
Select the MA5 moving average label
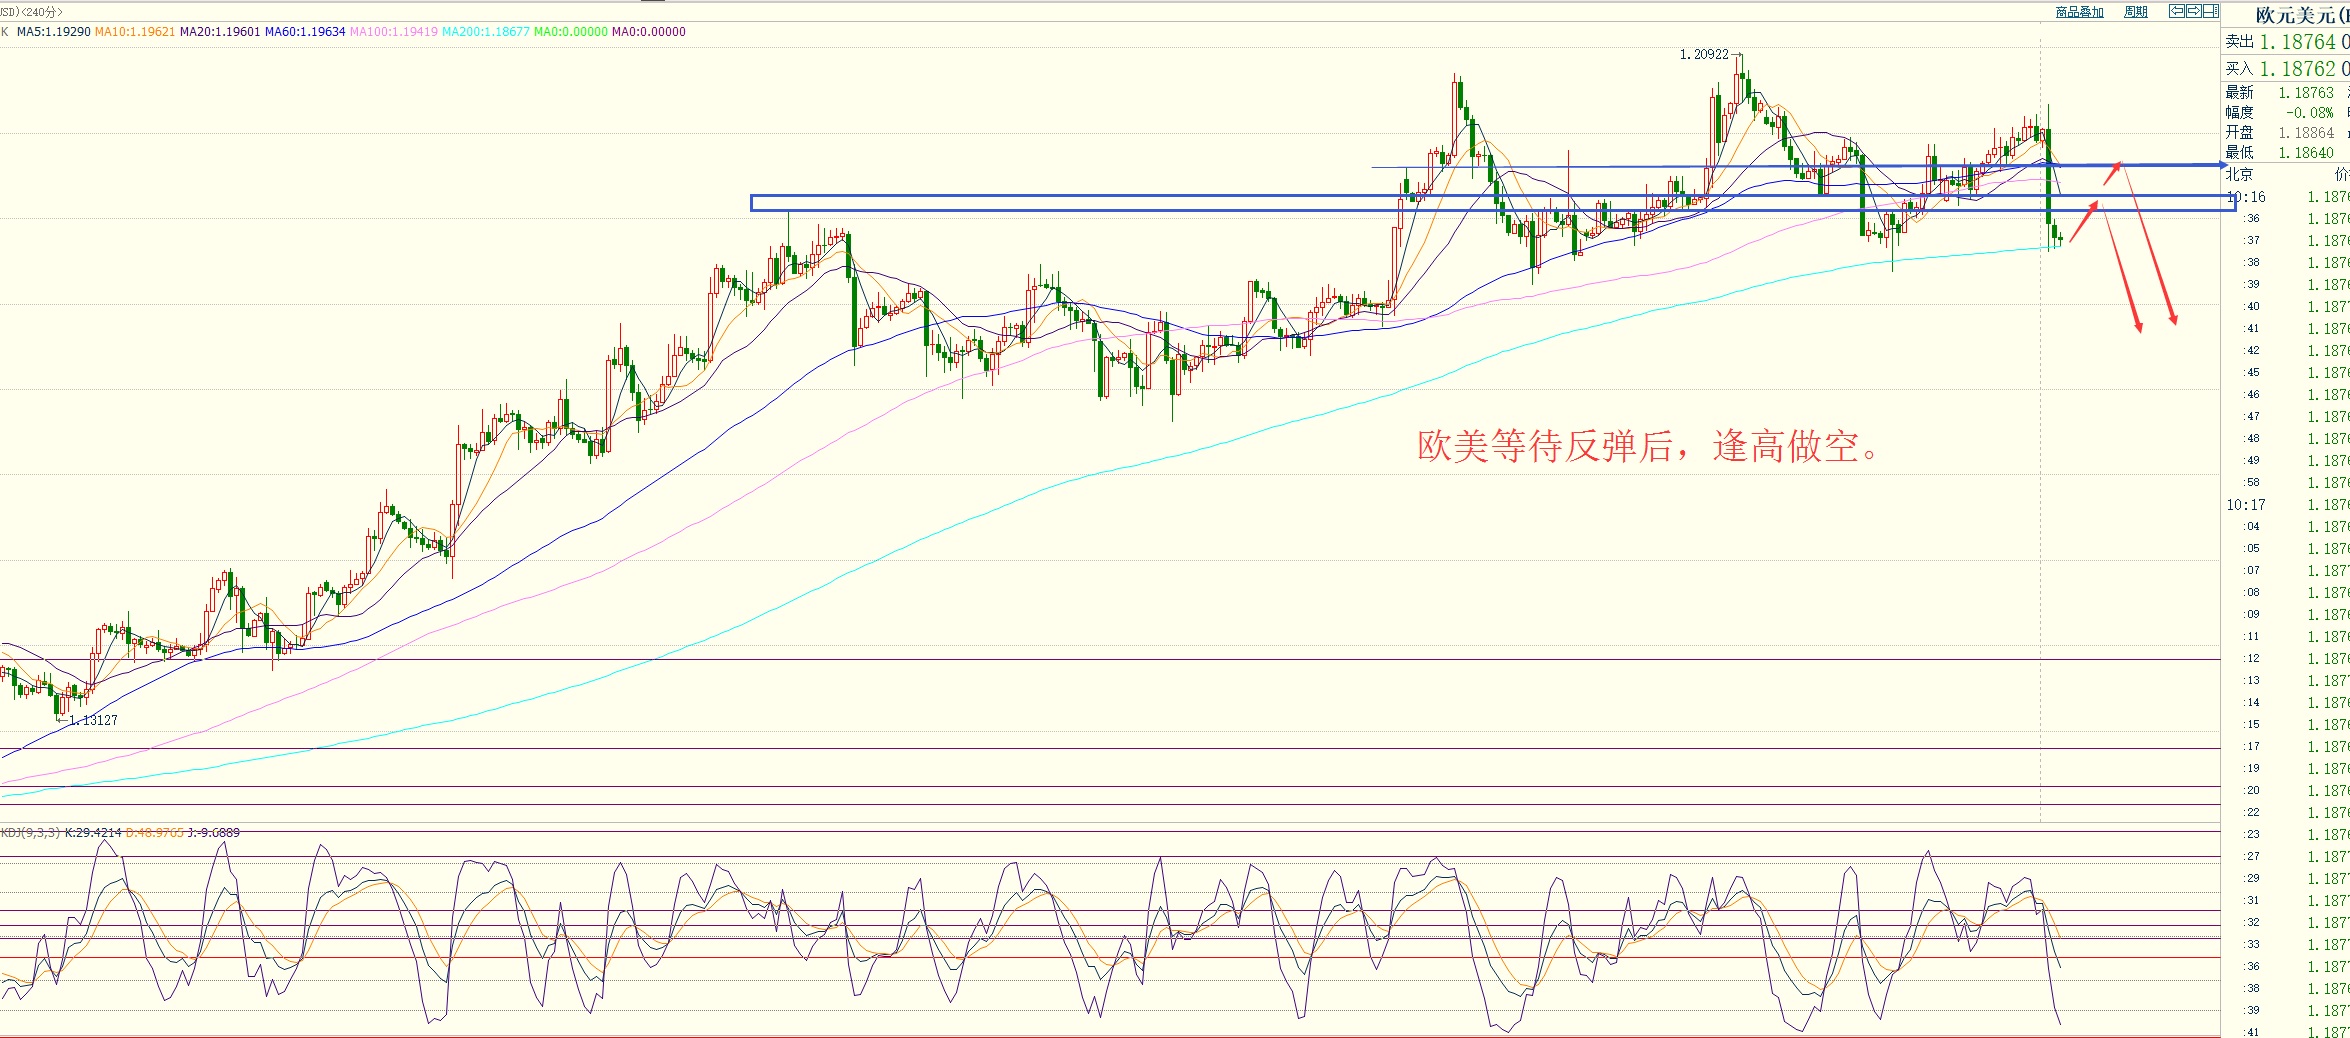pos(53,32)
